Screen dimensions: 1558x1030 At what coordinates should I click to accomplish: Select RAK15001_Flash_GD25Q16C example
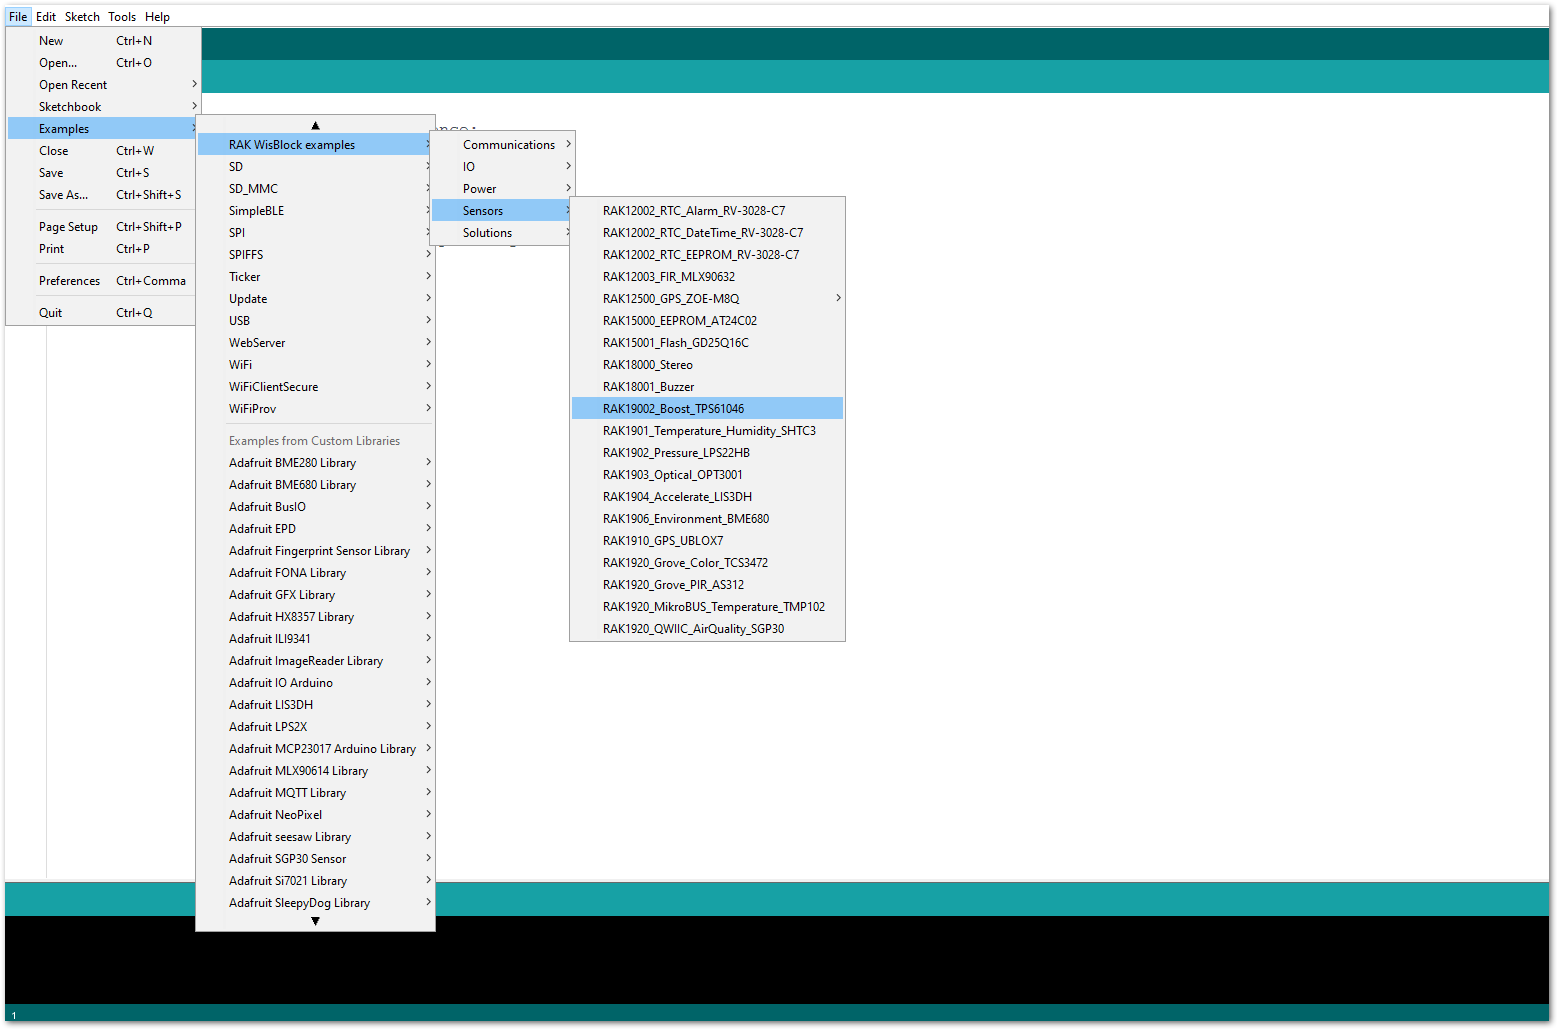tap(707, 343)
